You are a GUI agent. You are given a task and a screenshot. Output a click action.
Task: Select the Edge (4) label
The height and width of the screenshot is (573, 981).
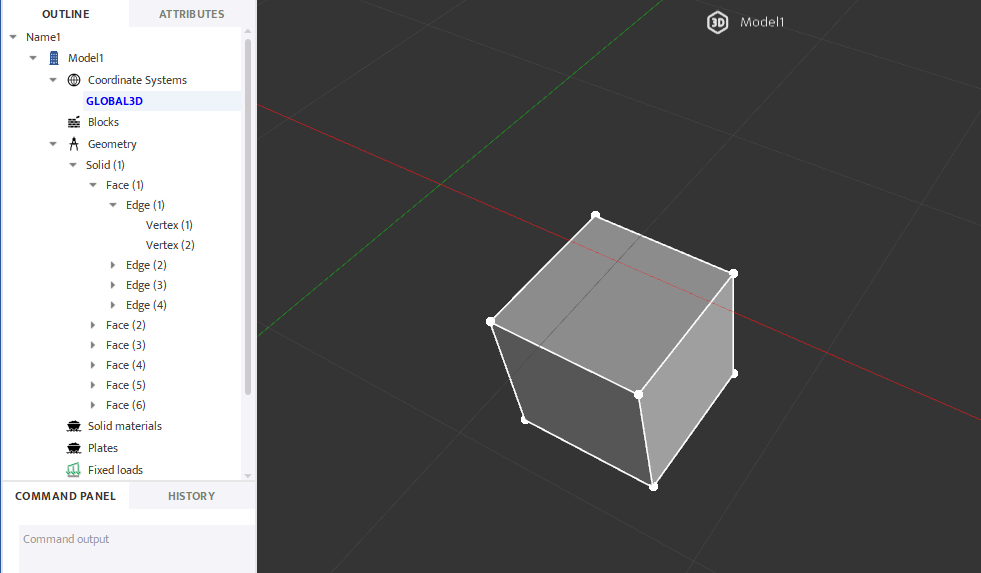point(146,305)
